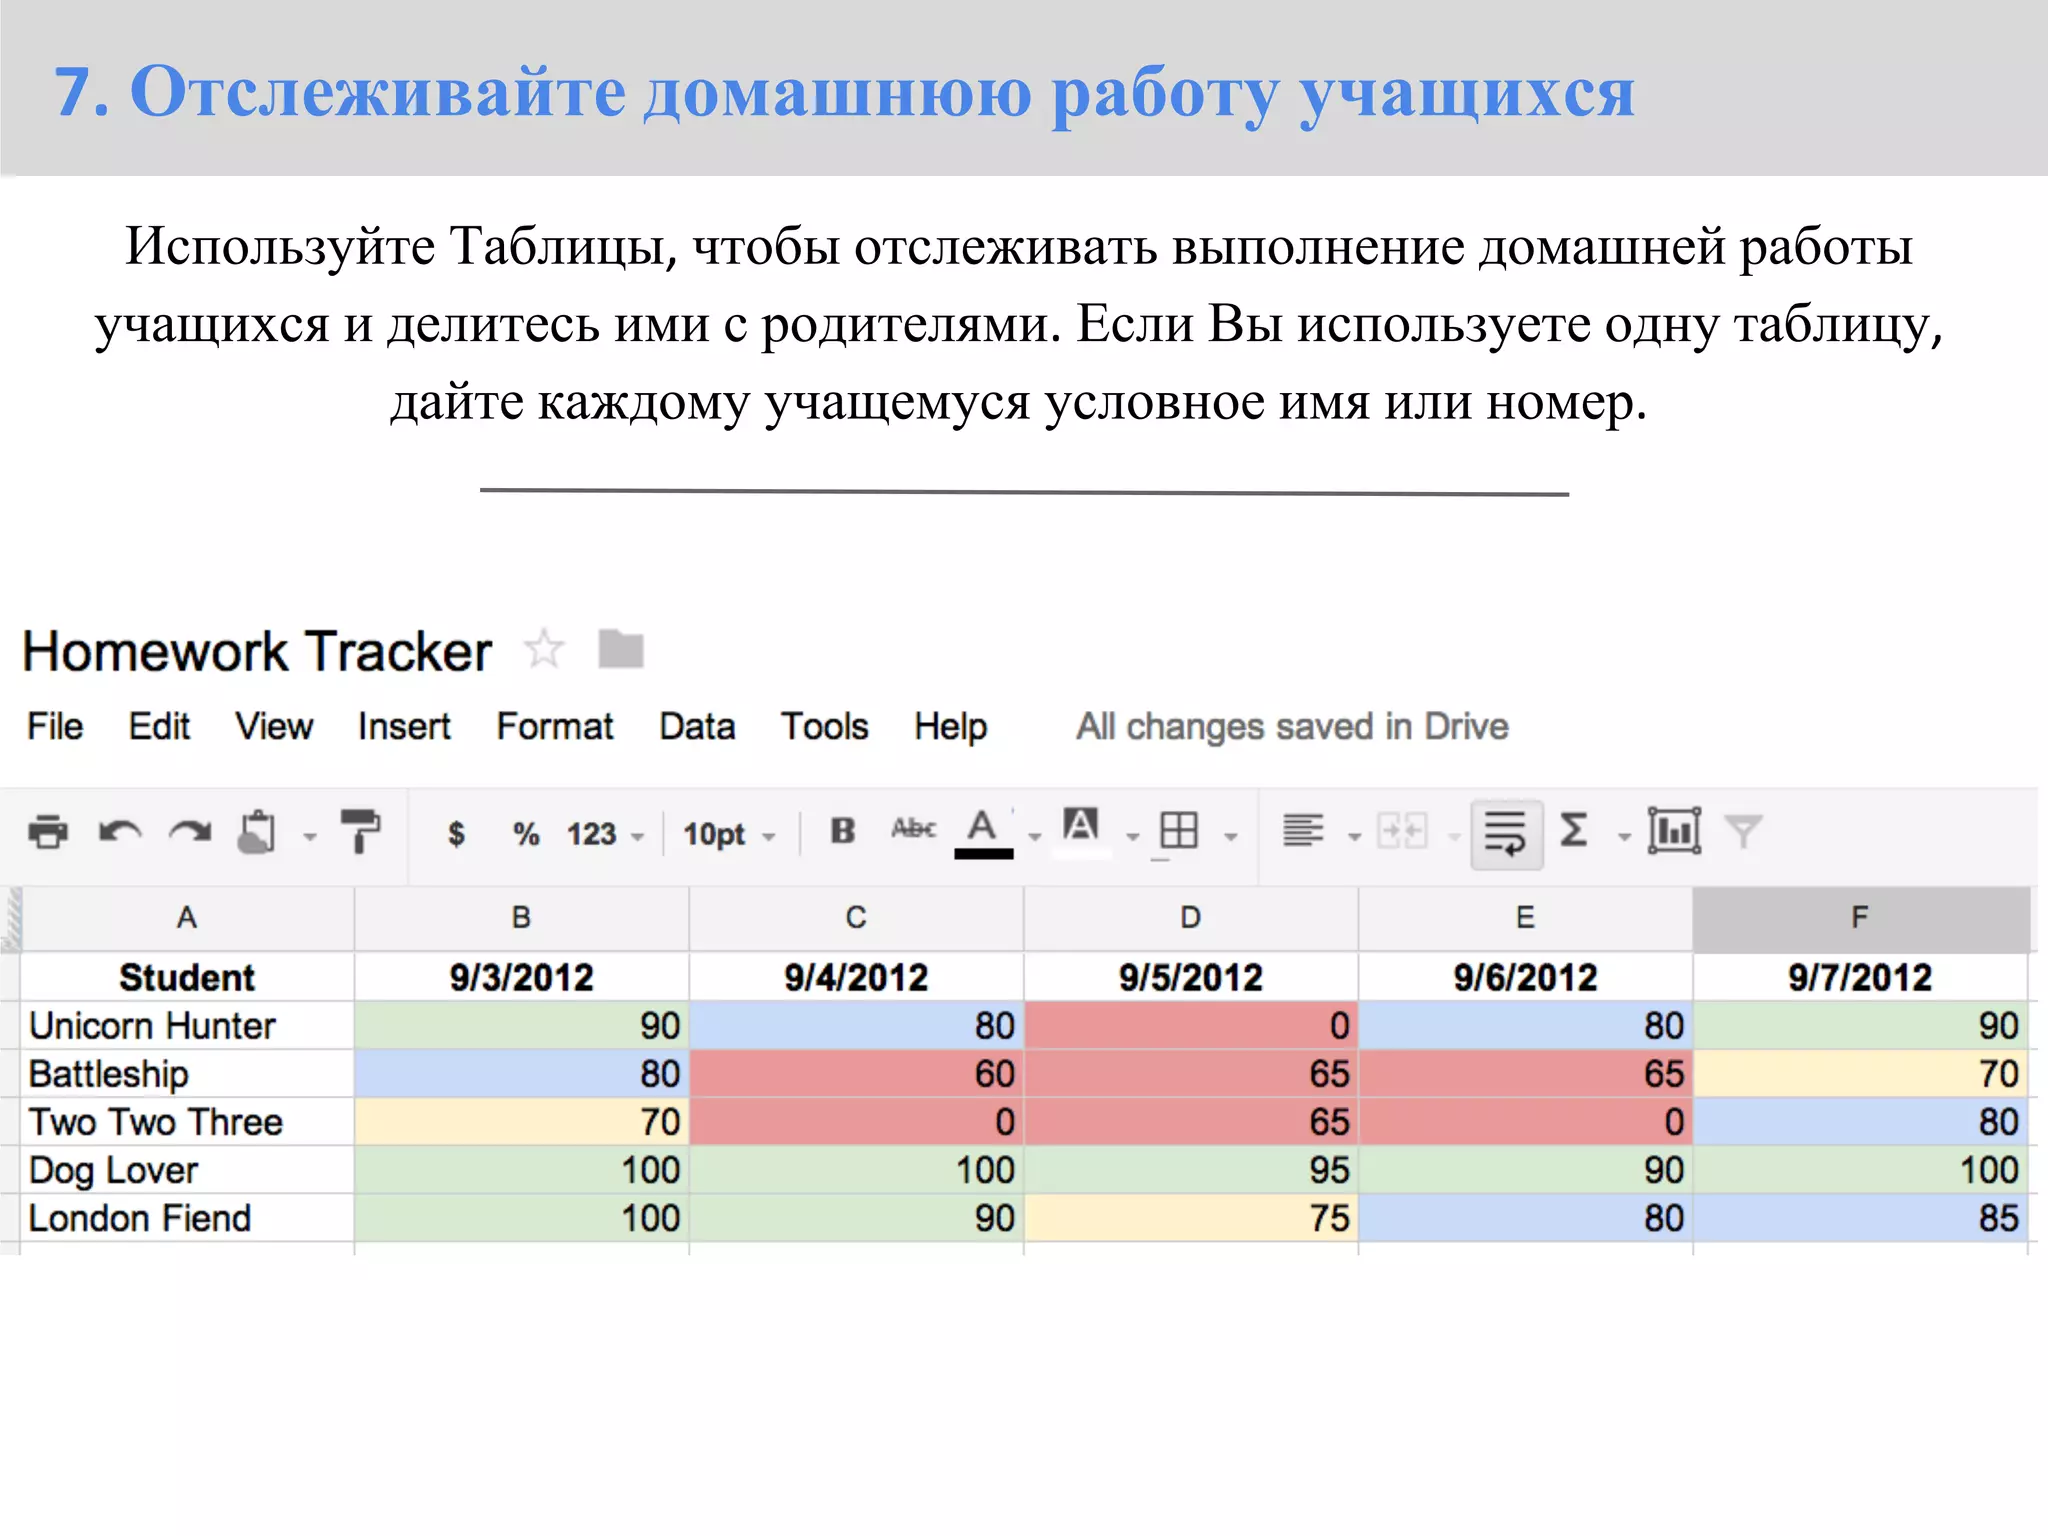Star the Homework Tracker document
This screenshot has width=2048, height=1536.
click(545, 650)
